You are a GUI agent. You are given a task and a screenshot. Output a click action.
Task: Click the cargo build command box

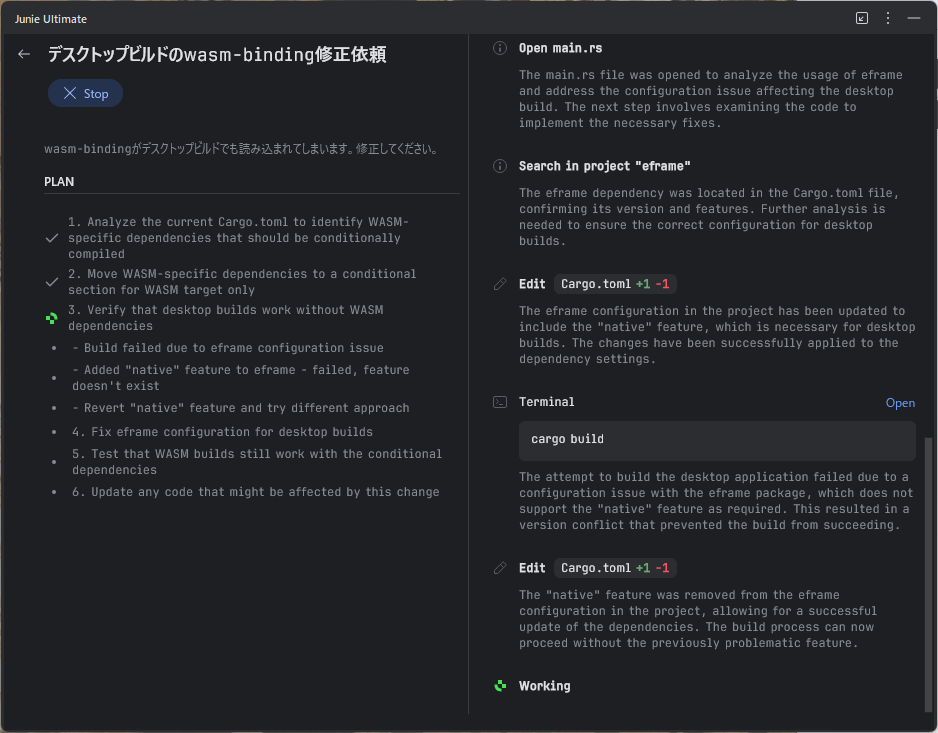(717, 440)
